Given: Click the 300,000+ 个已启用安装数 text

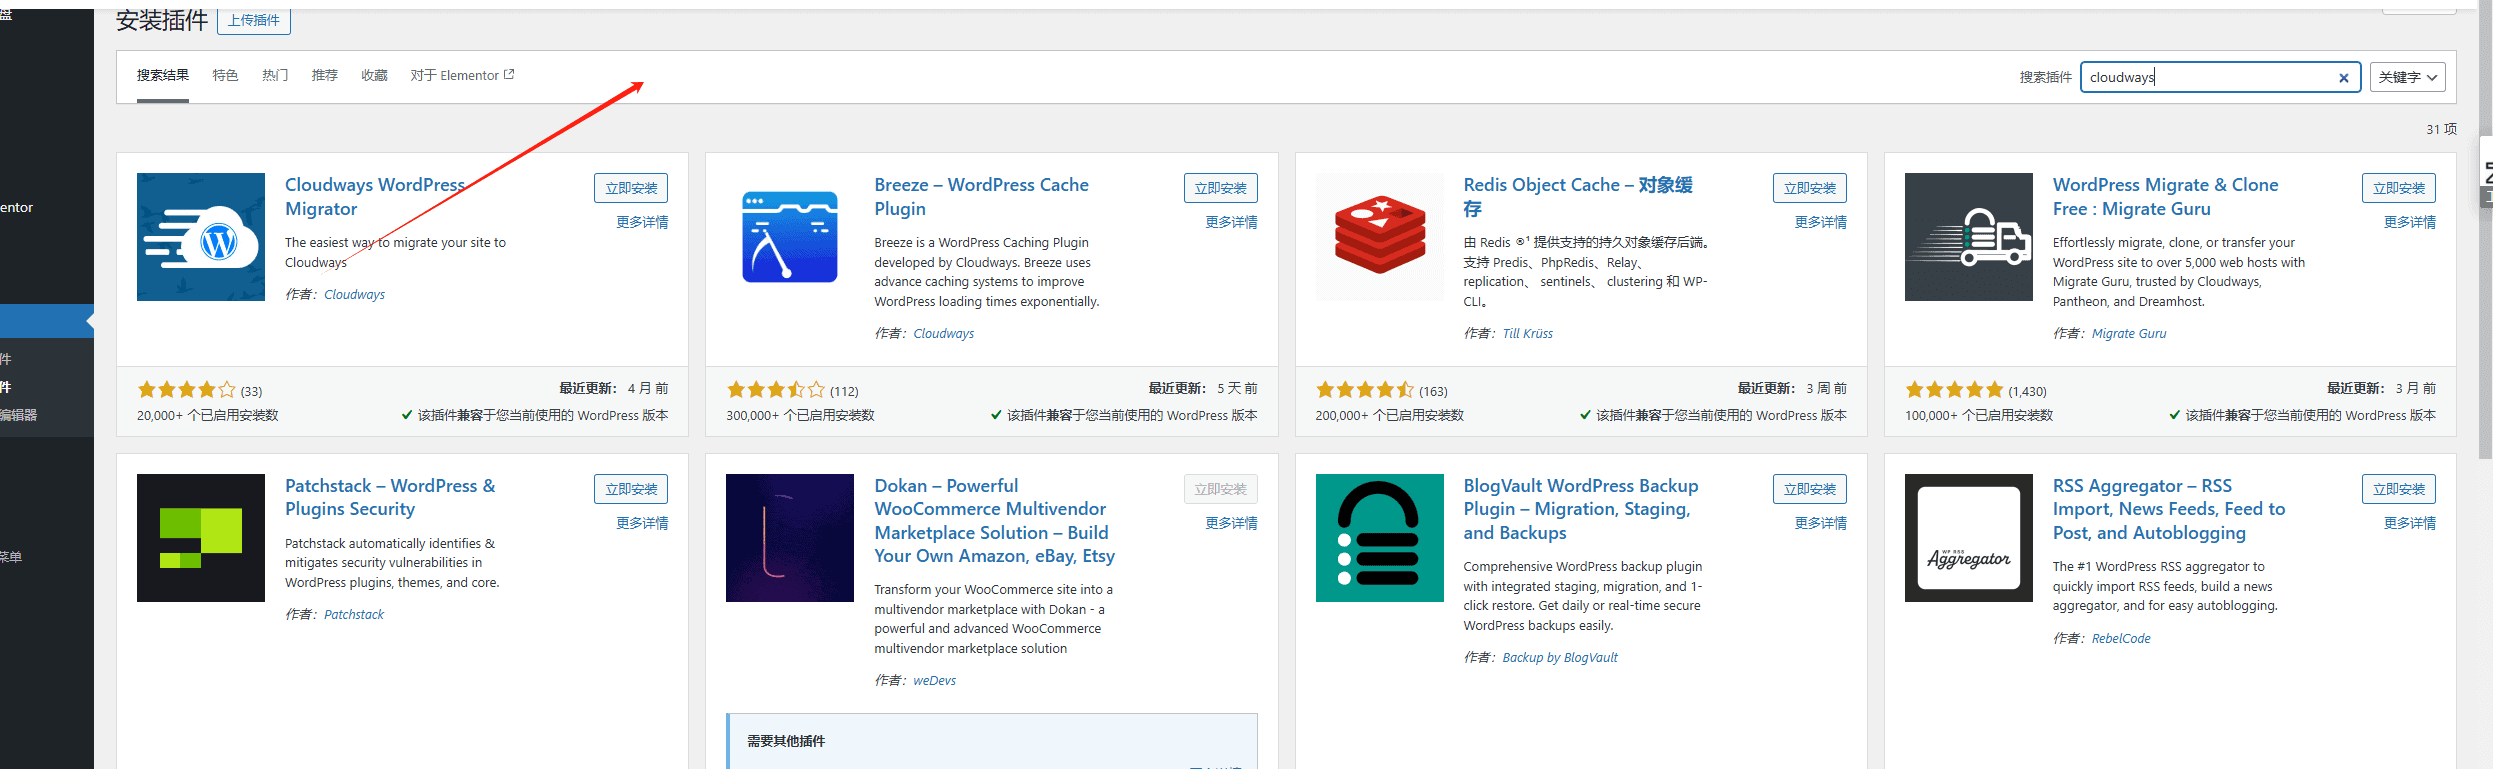Looking at the screenshot, I should click(x=800, y=416).
